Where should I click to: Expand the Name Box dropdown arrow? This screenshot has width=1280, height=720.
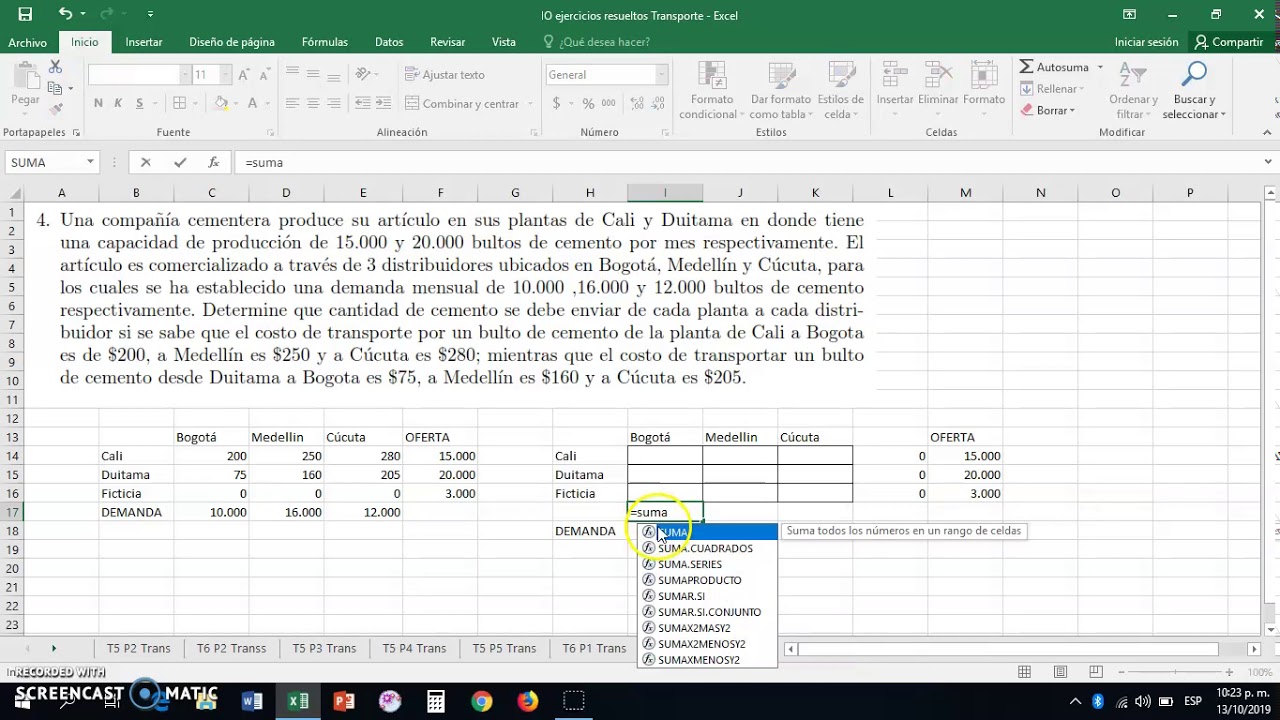[90, 162]
